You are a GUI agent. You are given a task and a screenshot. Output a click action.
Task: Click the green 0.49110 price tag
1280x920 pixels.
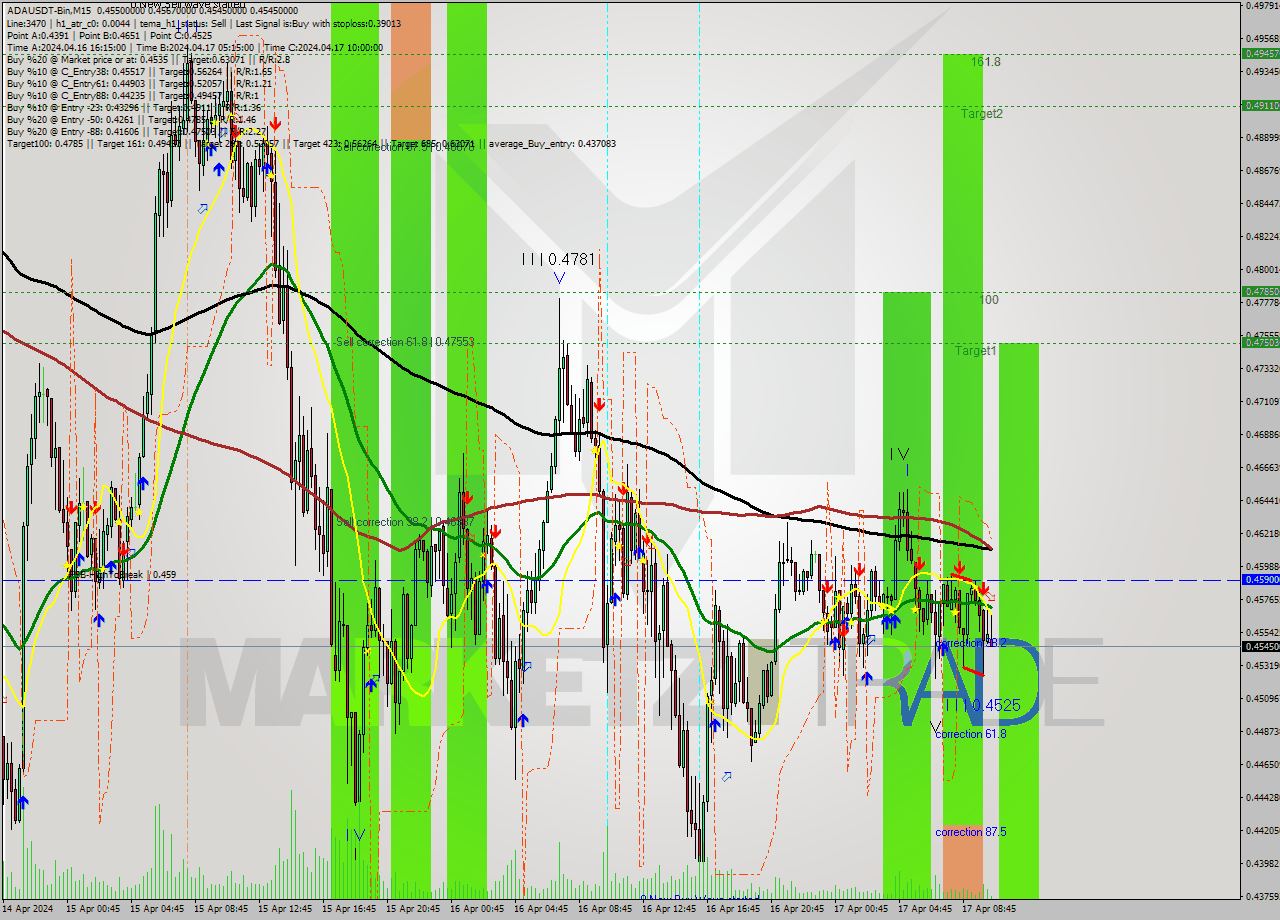(1261, 105)
